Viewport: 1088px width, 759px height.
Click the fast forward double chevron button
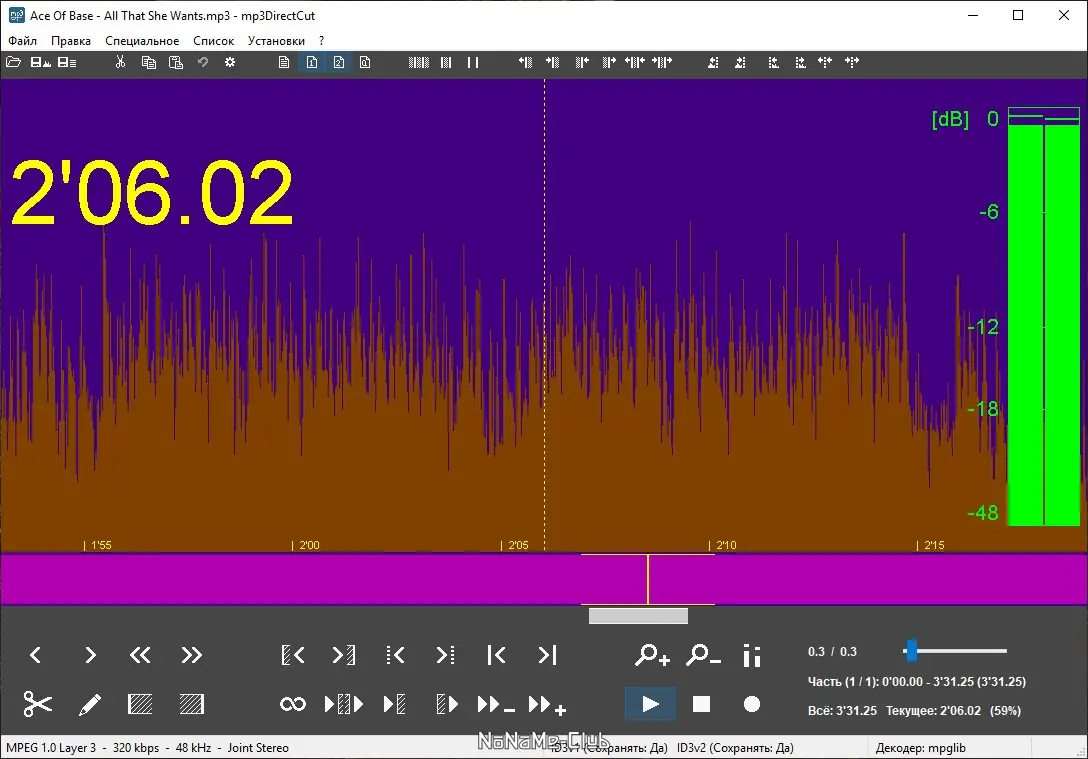point(192,655)
